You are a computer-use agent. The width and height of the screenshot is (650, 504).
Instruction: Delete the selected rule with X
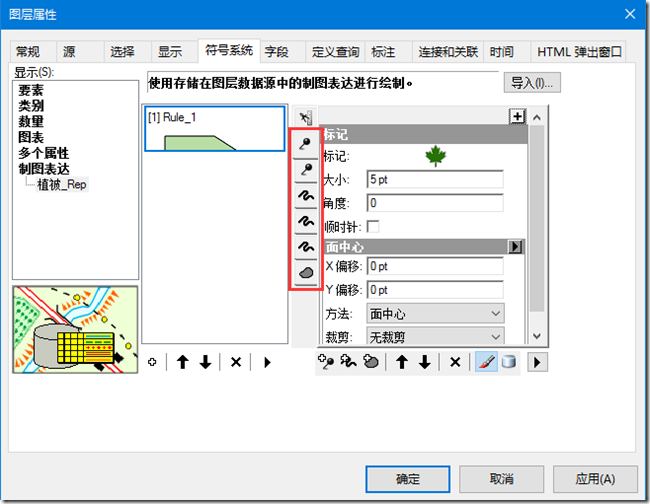tap(235, 362)
